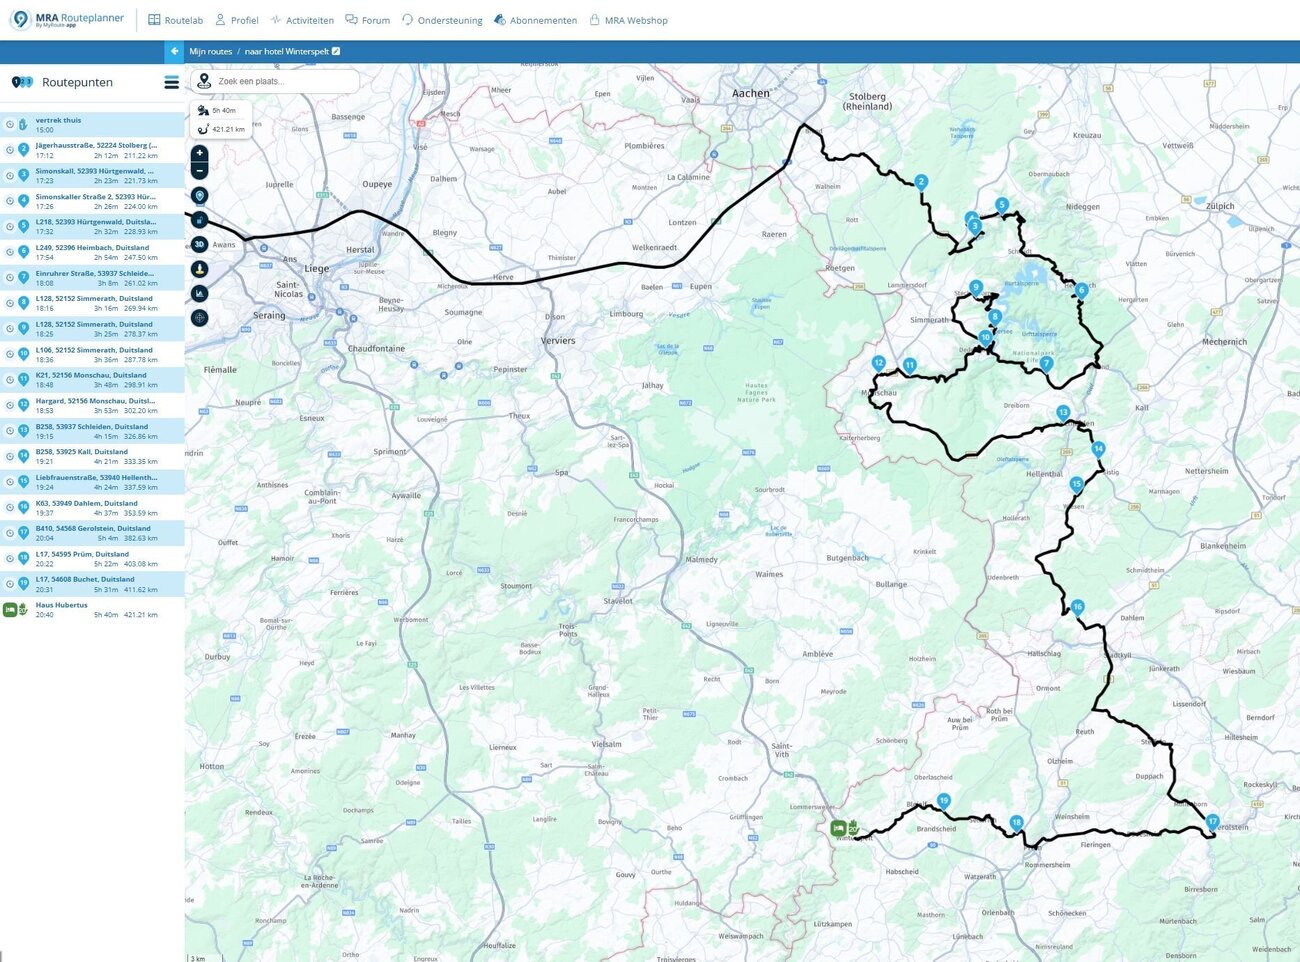Open the MRA Webshop link
This screenshot has height=962, width=1300.
click(628, 20)
